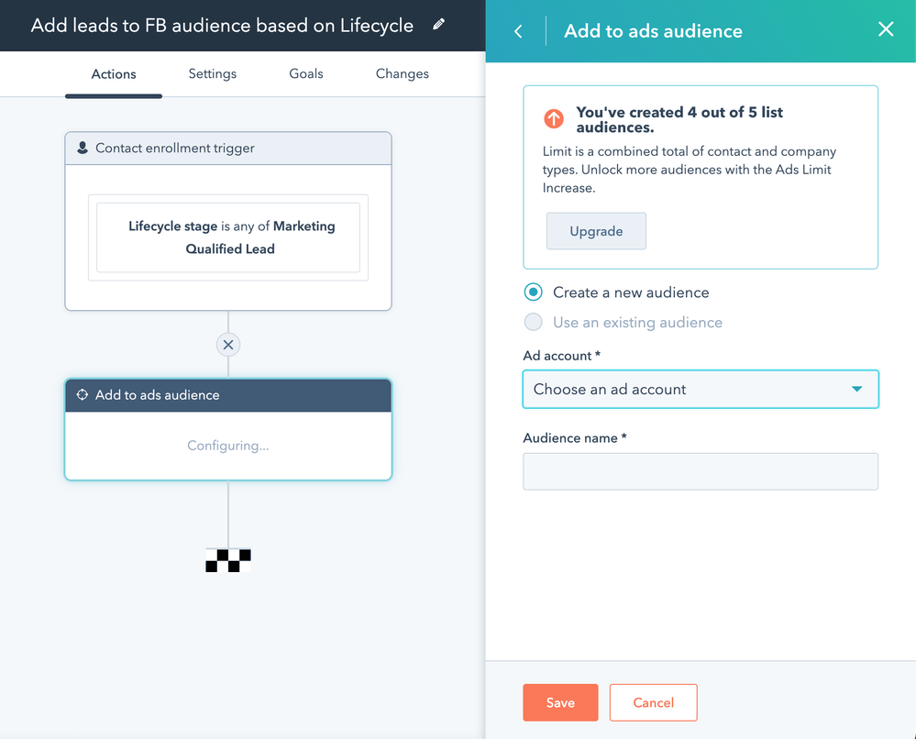
Task: Click the 4 out of 5 audiences heading
Action: coord(679,119)
